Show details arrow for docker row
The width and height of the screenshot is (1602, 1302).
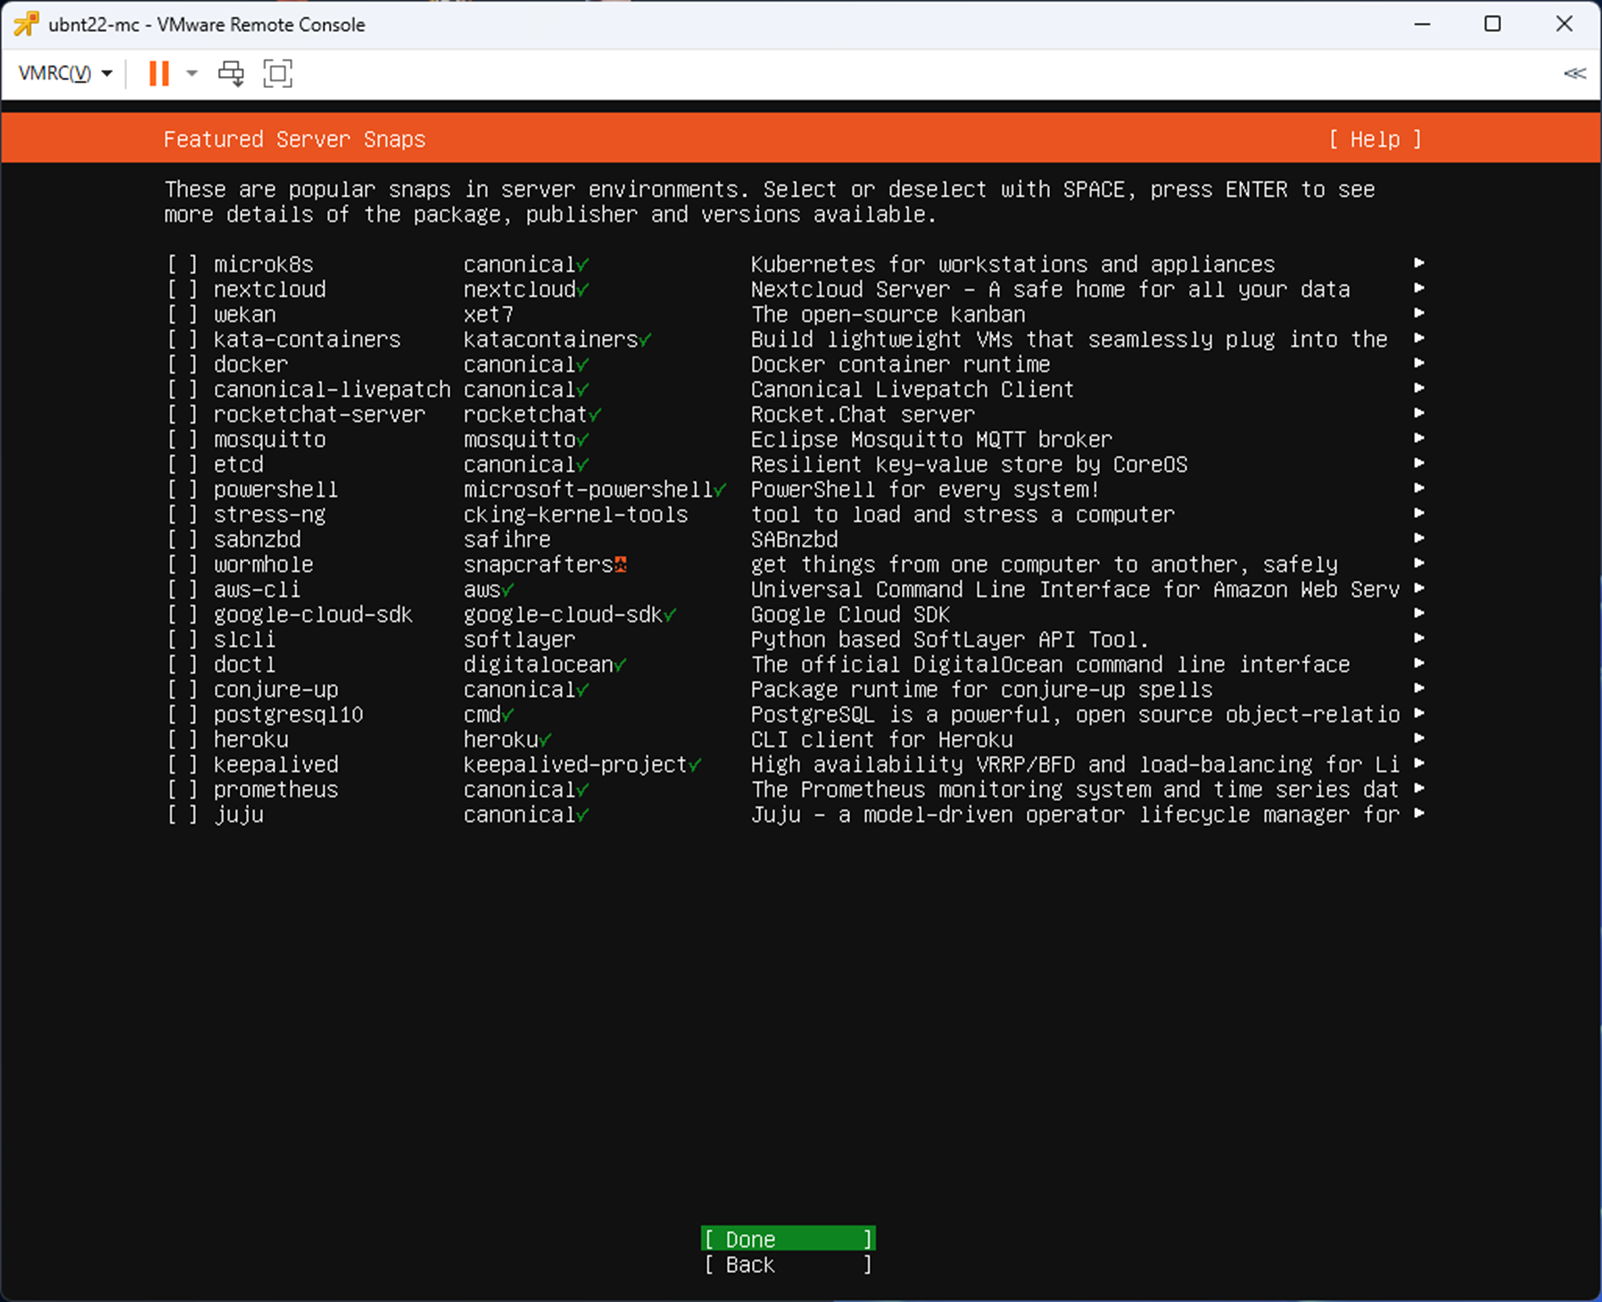click(1419, 363)
